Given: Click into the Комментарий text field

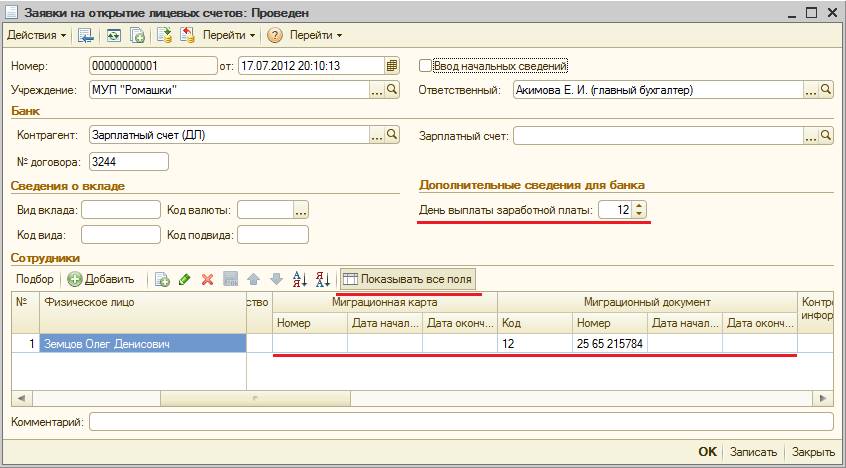Looking at the screenshot, I should tap(460, 422).
